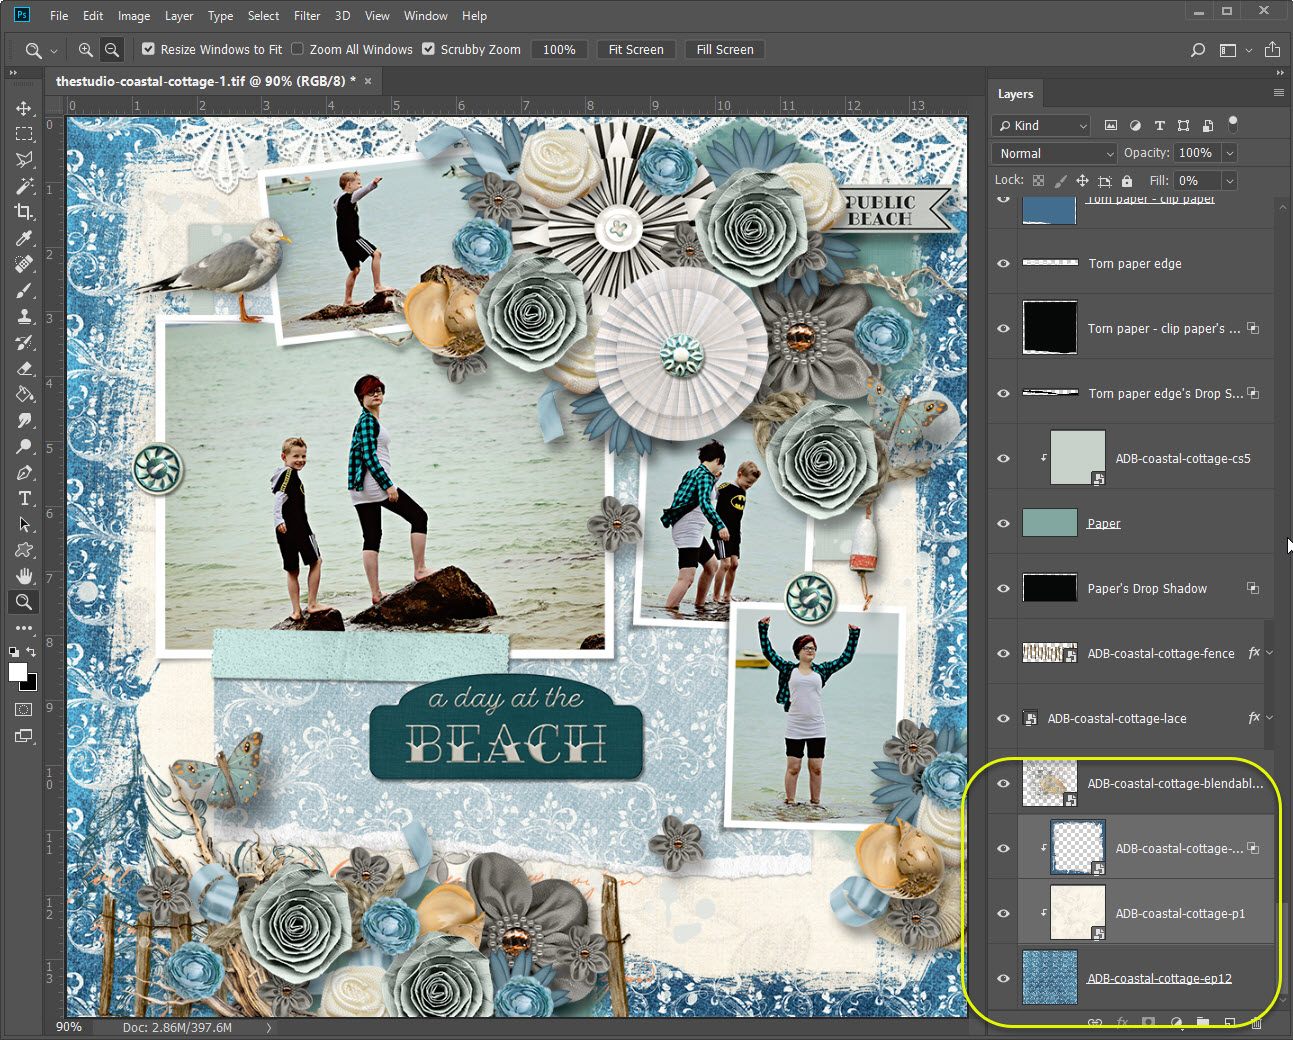Filter layers by type layers T icon
Viewport: 1293px width, 1040px height.
click(x=1159, y=125)
